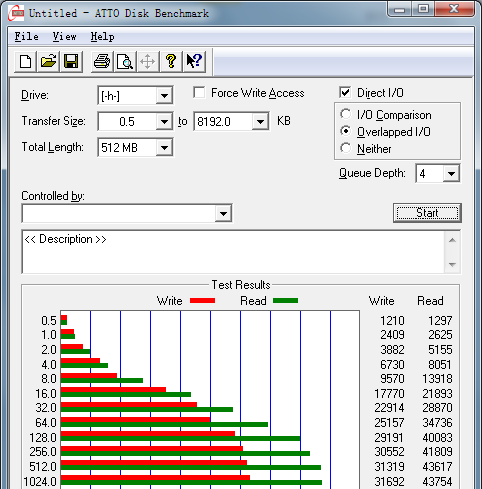Click the green Read legend swatch
This screenshot has width=482, height=489.
pos(285,301)
